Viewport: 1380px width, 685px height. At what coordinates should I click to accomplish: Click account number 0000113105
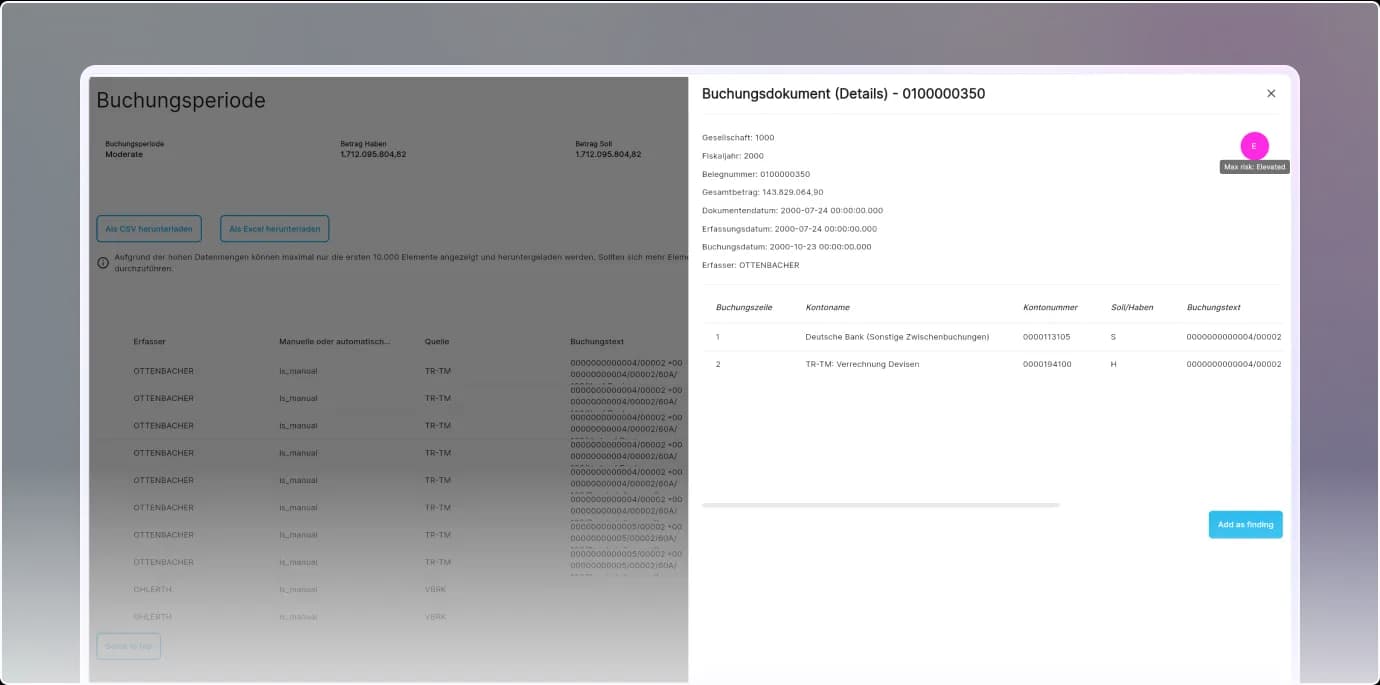[1046, 337]
